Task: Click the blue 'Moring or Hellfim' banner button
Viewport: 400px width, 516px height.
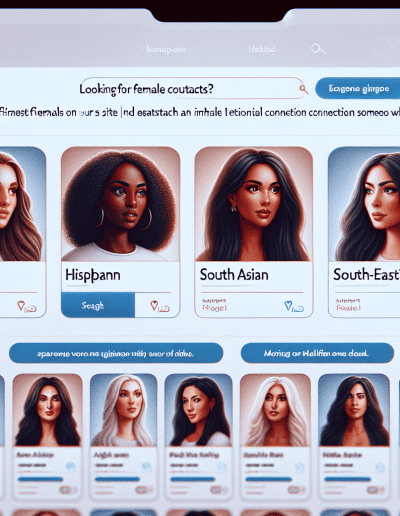Action: click(317, 353)
